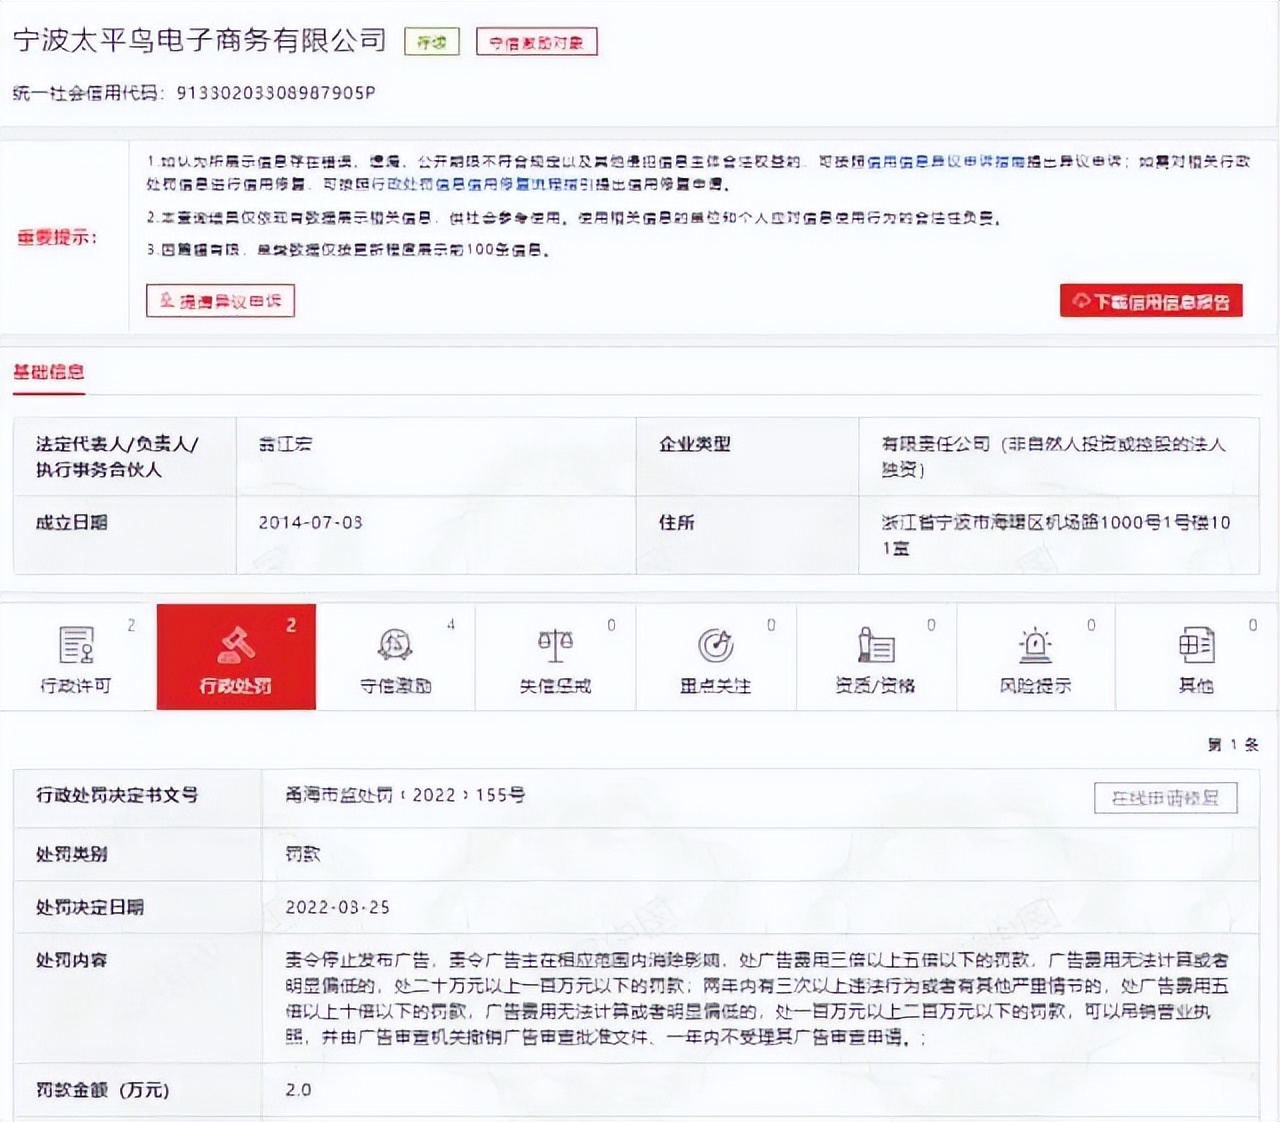Image resolution: width=1280 pixels, height=1122 pixels.
Task: Click the red 守信激励对象 badge
Action: (x=537, y=41)
